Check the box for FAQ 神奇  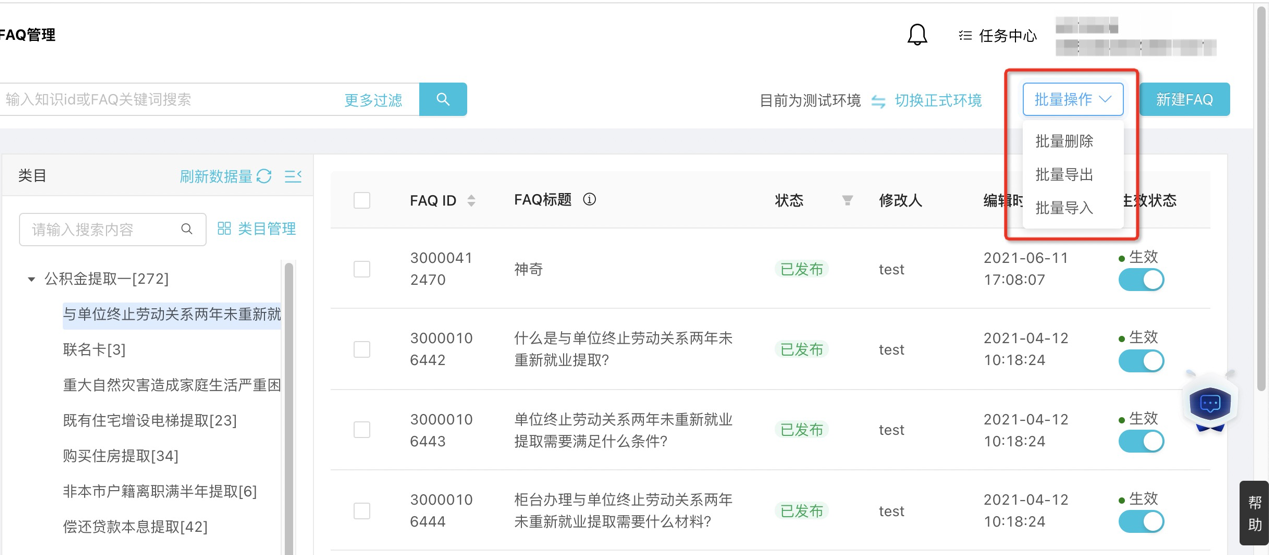[x=362, y=270]
